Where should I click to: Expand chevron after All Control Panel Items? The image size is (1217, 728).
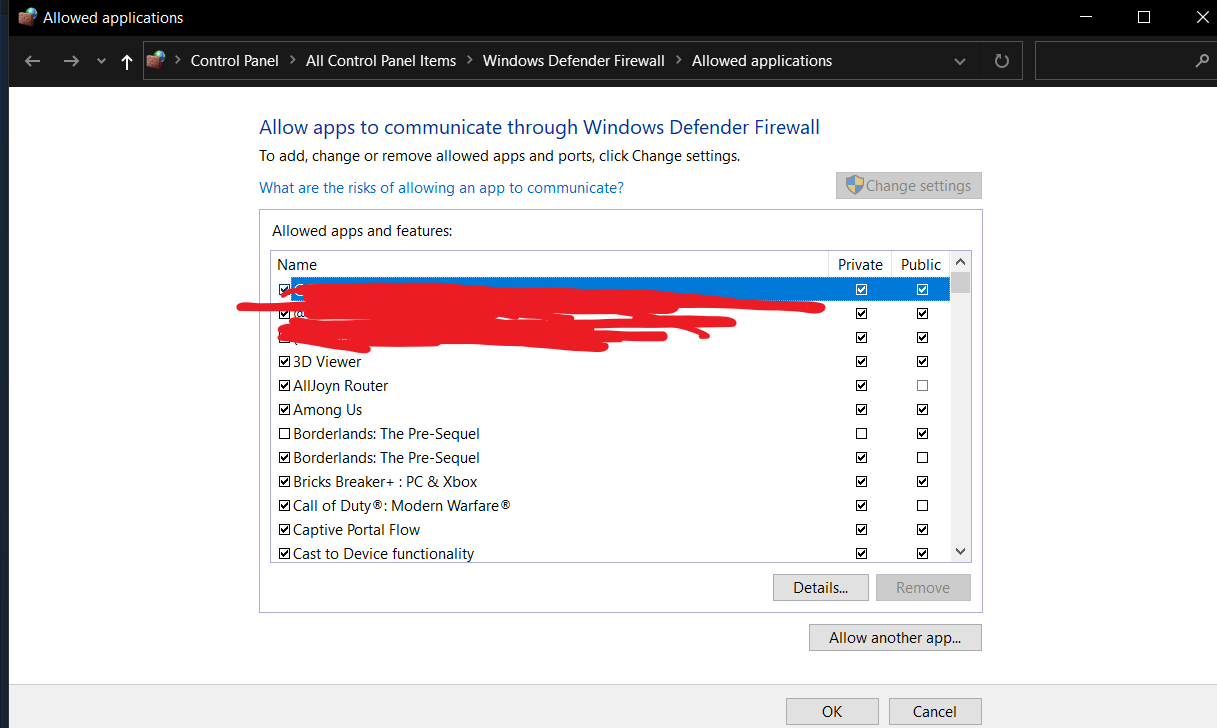coord(469,61)
